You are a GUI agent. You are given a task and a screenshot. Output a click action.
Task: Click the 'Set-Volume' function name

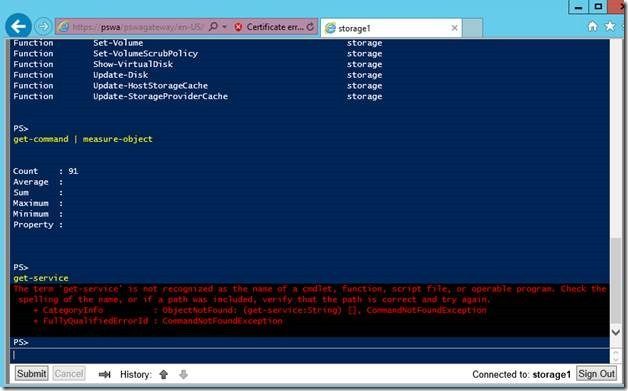[118, 43]
